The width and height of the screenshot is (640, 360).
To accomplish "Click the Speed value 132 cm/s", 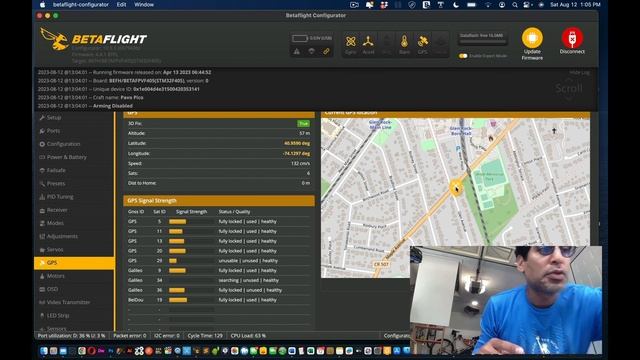I will [300, 163].
